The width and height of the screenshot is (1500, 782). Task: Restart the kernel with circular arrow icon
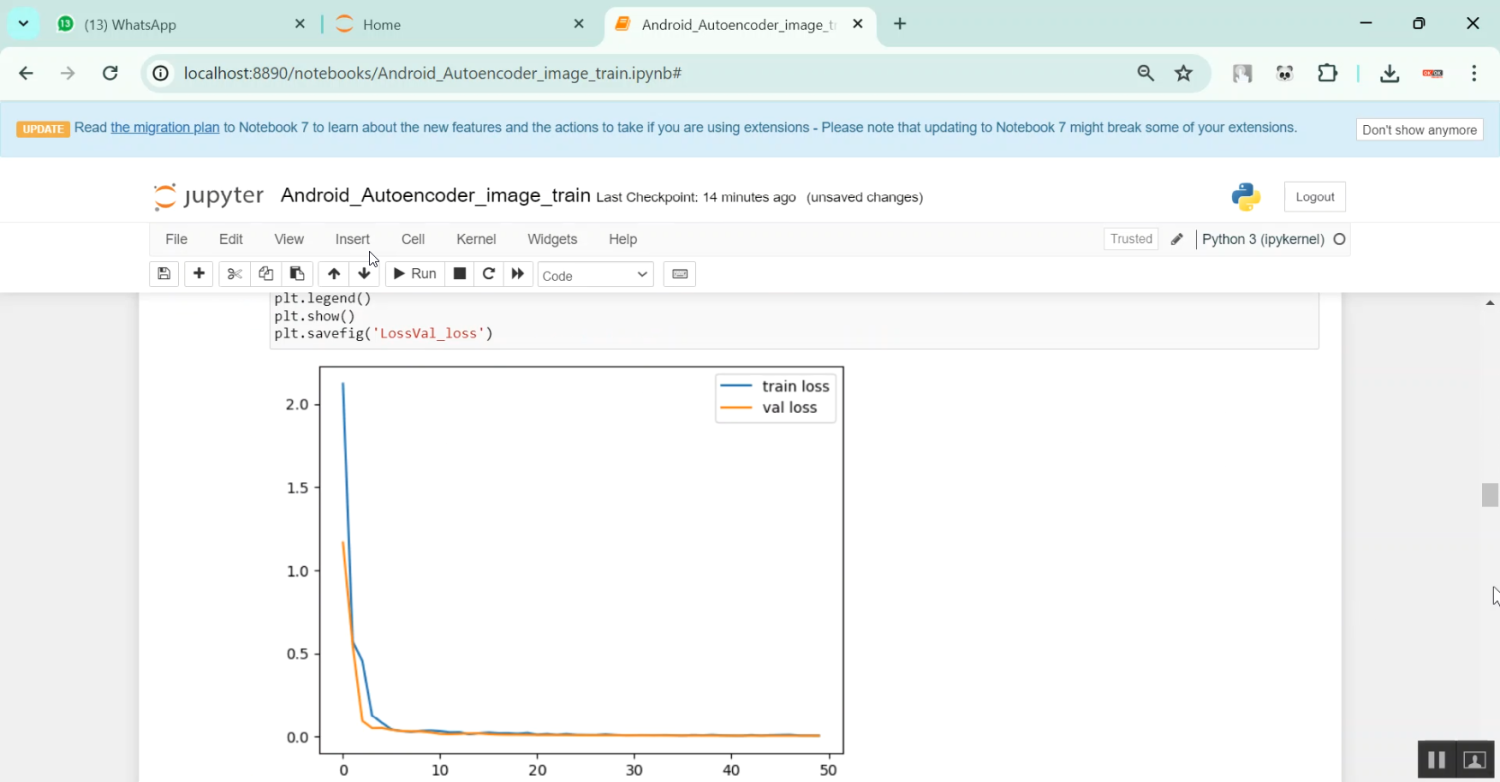(x=489, y=274)
